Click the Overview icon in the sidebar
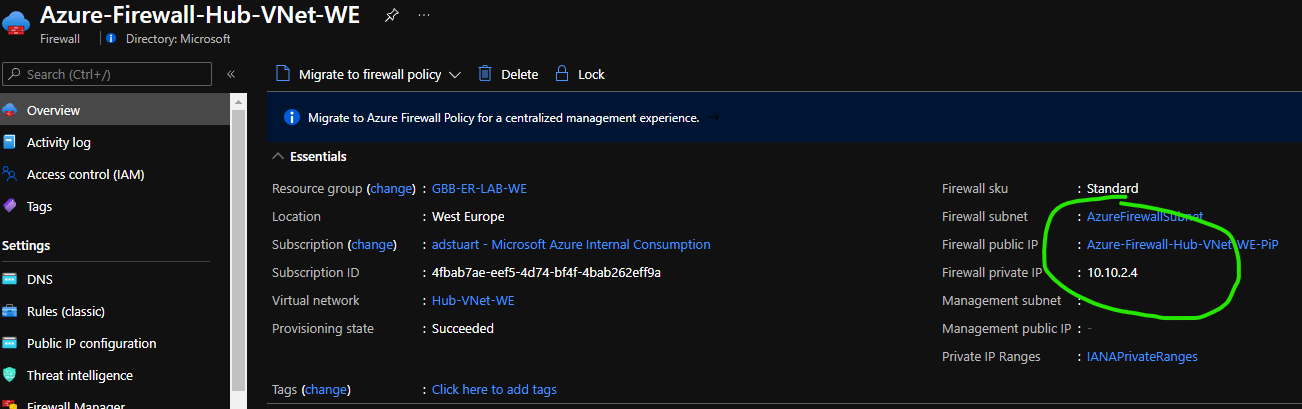This screenshot has height=409, width=1302. (10, 110)
